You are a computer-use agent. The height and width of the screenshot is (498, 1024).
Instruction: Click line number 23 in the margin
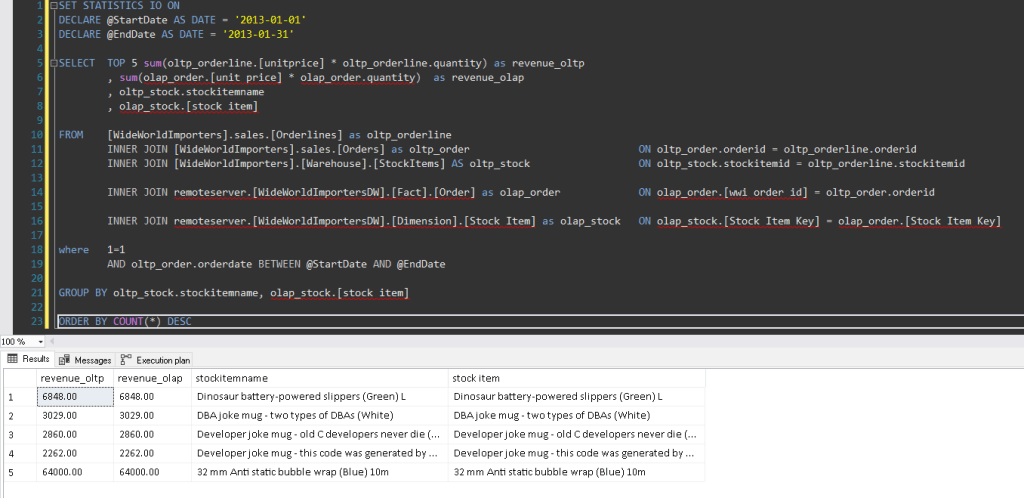pos(37,321)
